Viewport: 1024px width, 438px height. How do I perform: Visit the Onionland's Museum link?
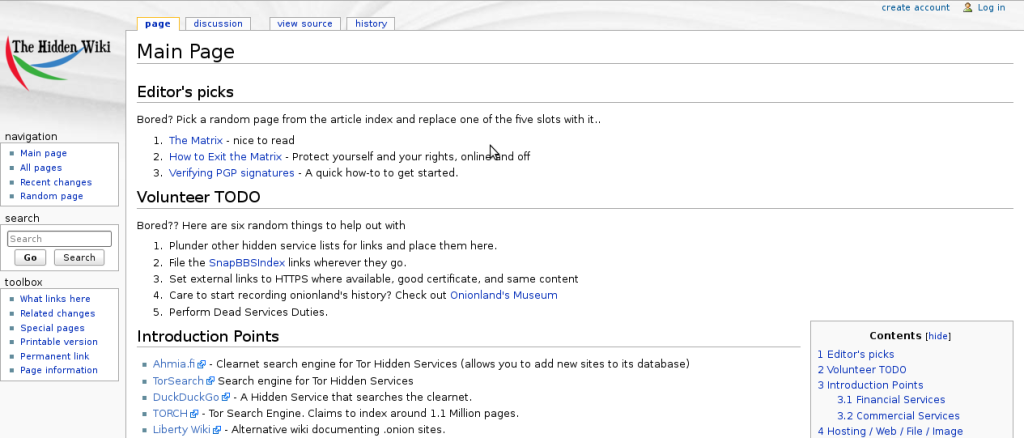(503, 296)
